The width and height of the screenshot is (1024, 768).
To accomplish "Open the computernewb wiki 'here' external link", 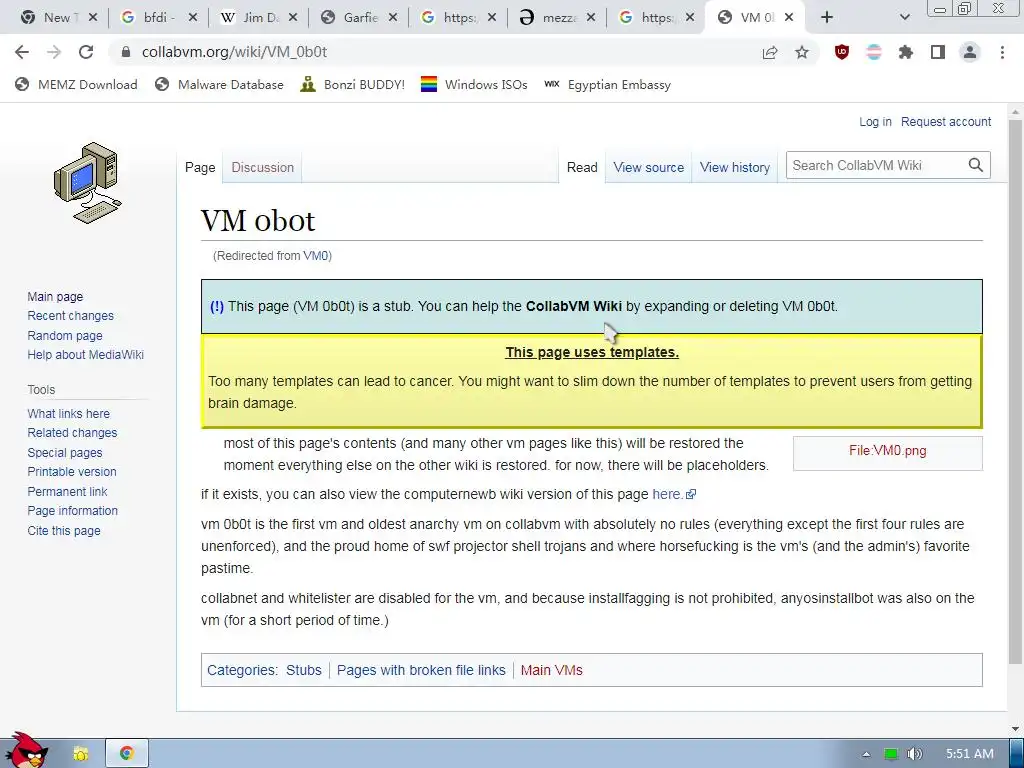I will (x=674, y=494).
